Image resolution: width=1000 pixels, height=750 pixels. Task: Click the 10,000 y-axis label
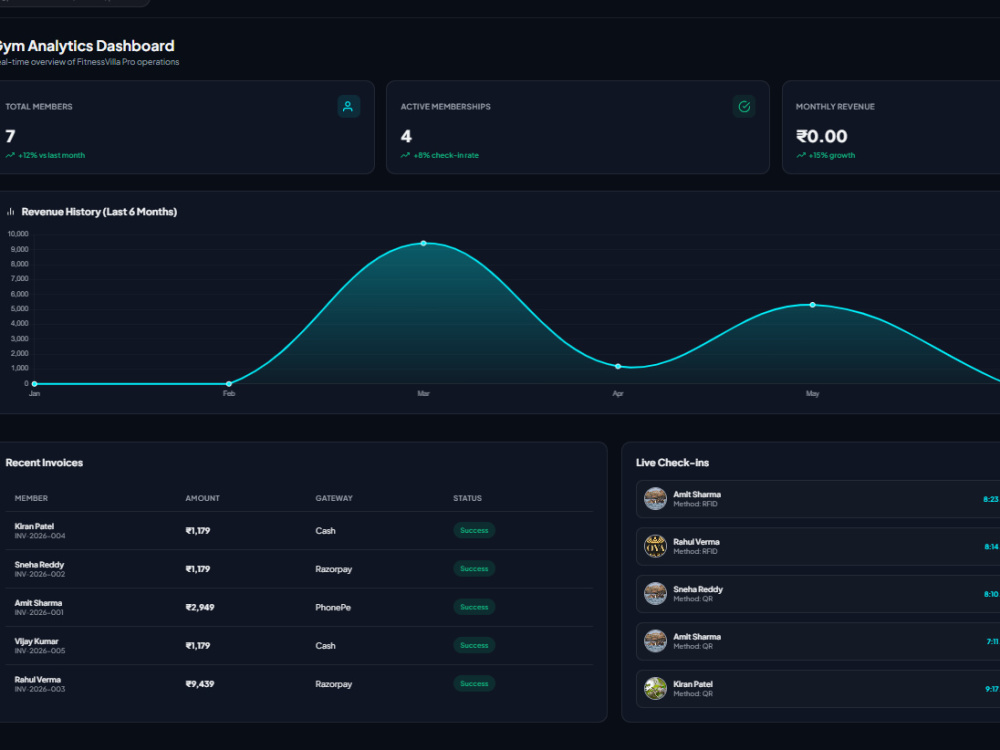18,234
